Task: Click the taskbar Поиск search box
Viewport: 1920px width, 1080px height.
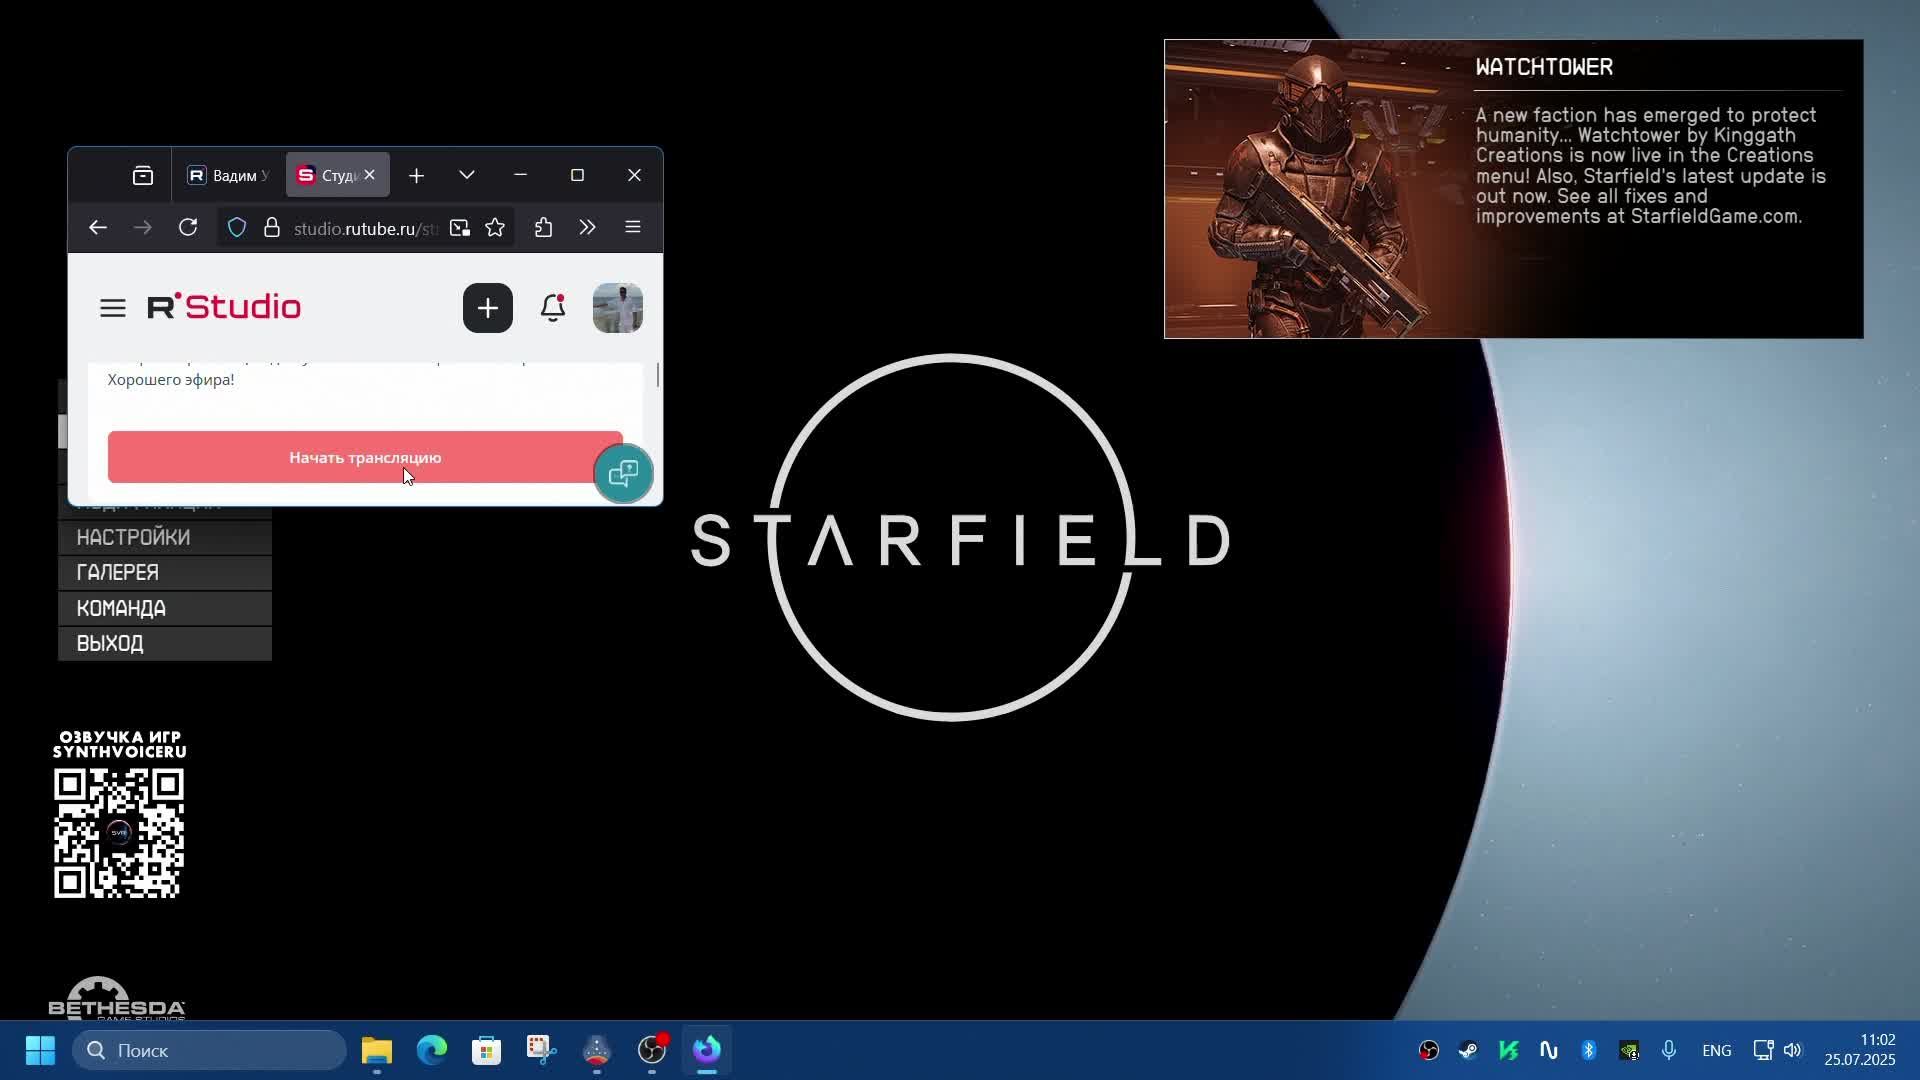Action: tap(209, 1050)
